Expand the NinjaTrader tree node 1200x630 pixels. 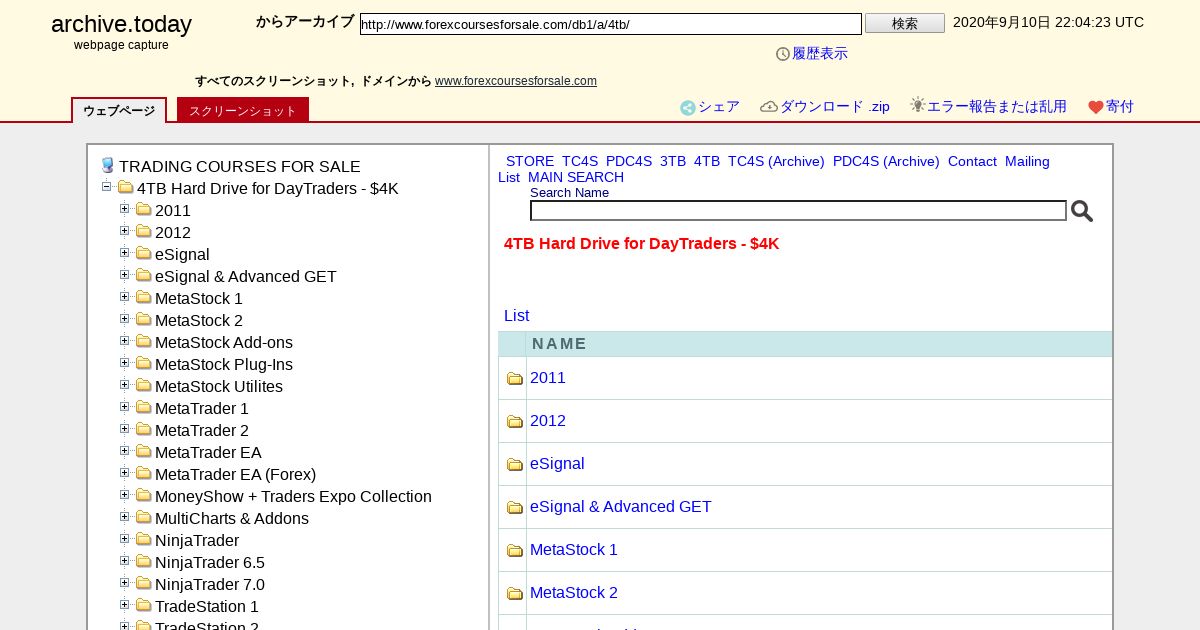[124, 539]
